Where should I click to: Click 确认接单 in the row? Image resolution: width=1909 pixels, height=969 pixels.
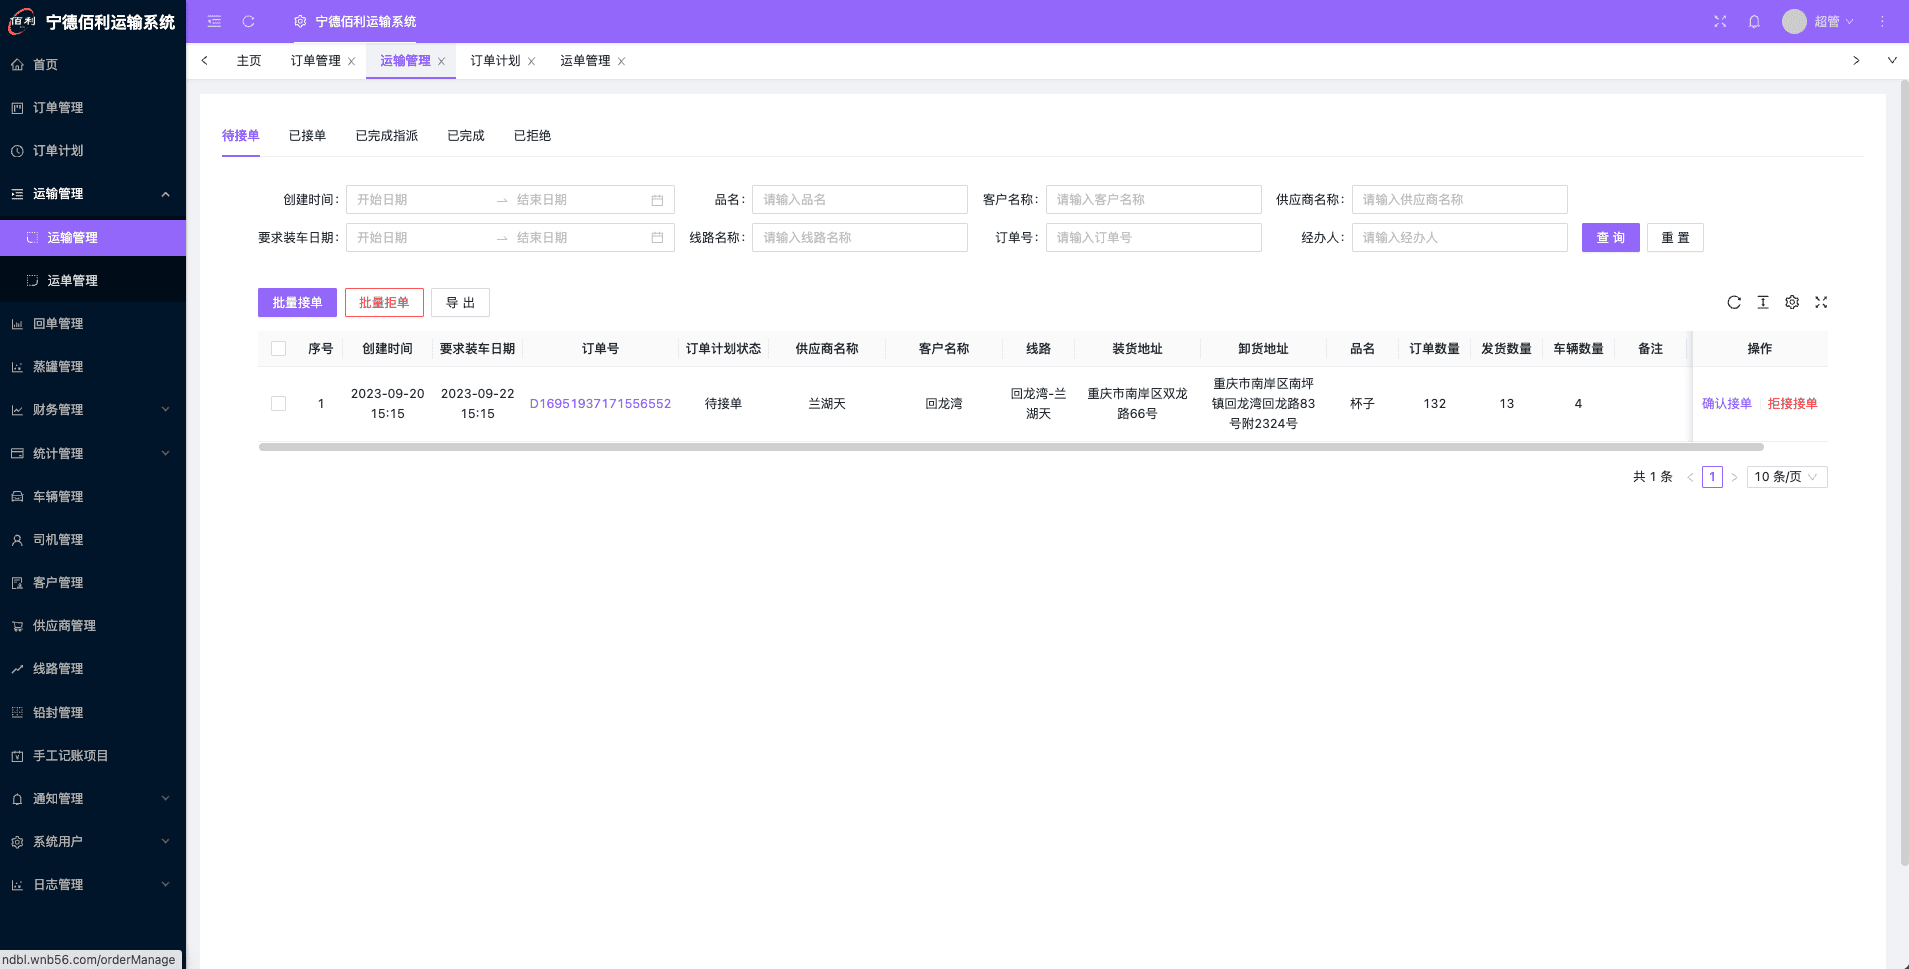(1727, 404)
